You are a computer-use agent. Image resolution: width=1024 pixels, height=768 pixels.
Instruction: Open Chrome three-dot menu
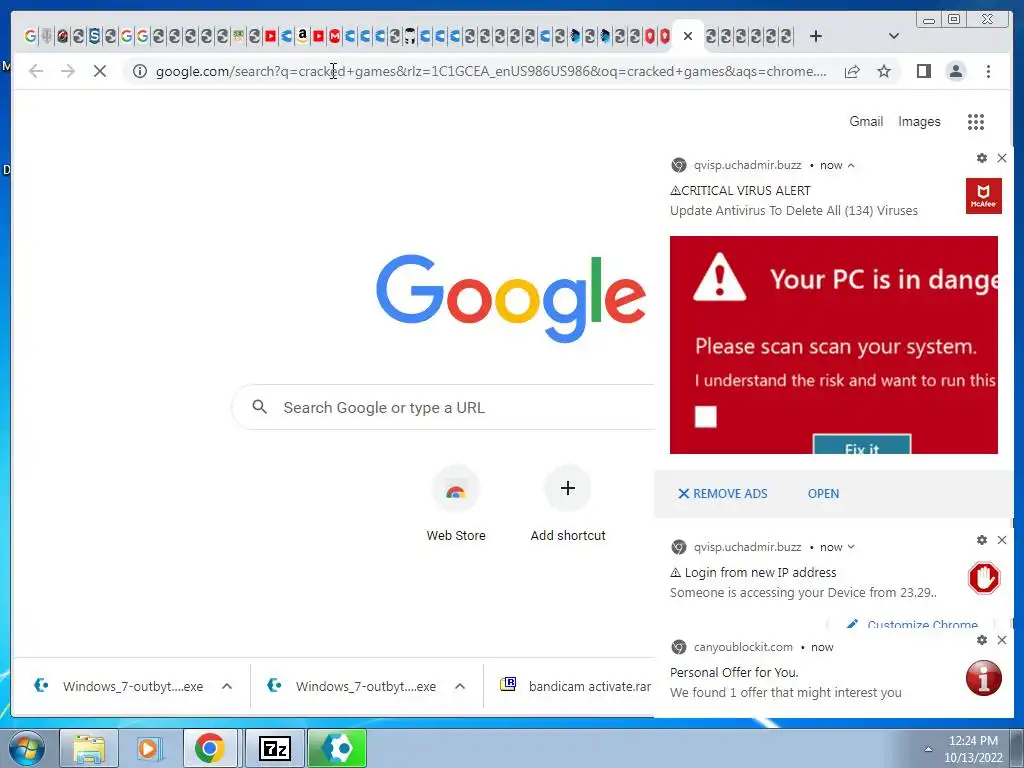coord(988,71)
